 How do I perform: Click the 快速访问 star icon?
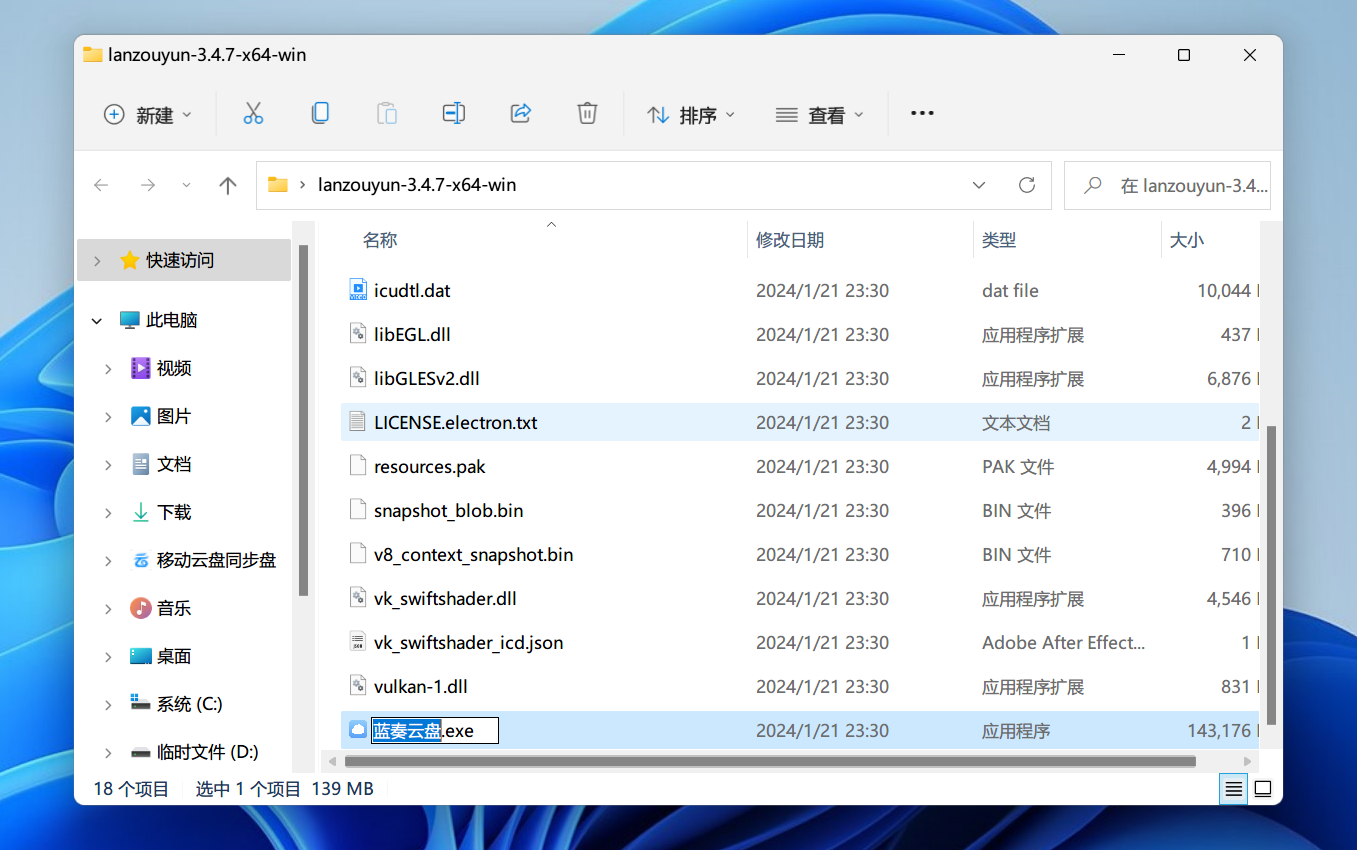(x=129, y=260)
